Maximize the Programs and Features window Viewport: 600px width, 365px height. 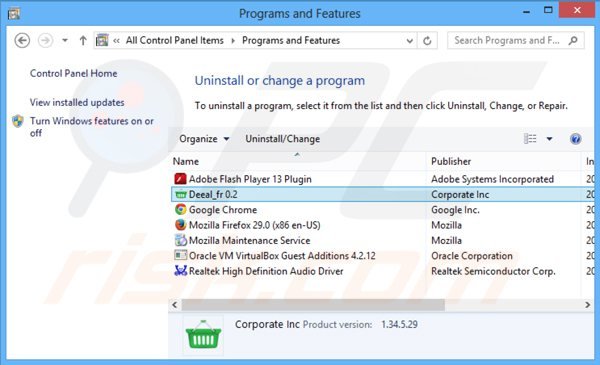[548, 11]
